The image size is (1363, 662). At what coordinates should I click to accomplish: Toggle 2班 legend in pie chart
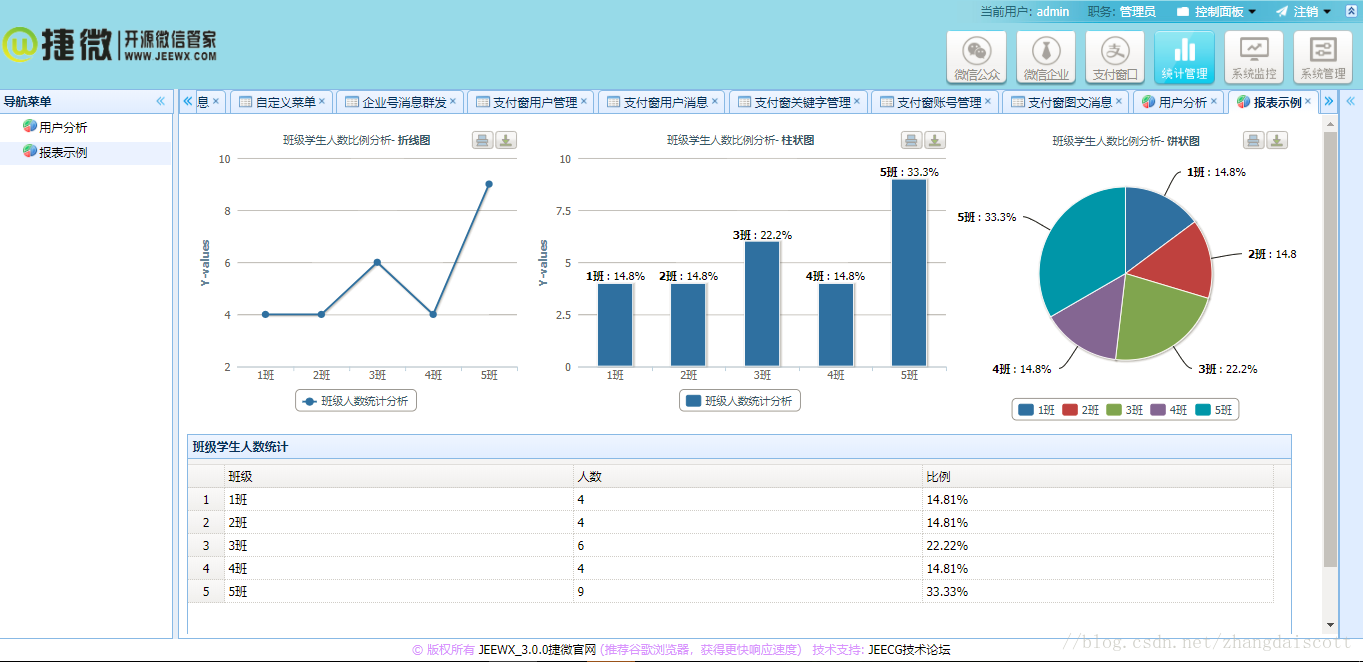(x=1080, y=409)
